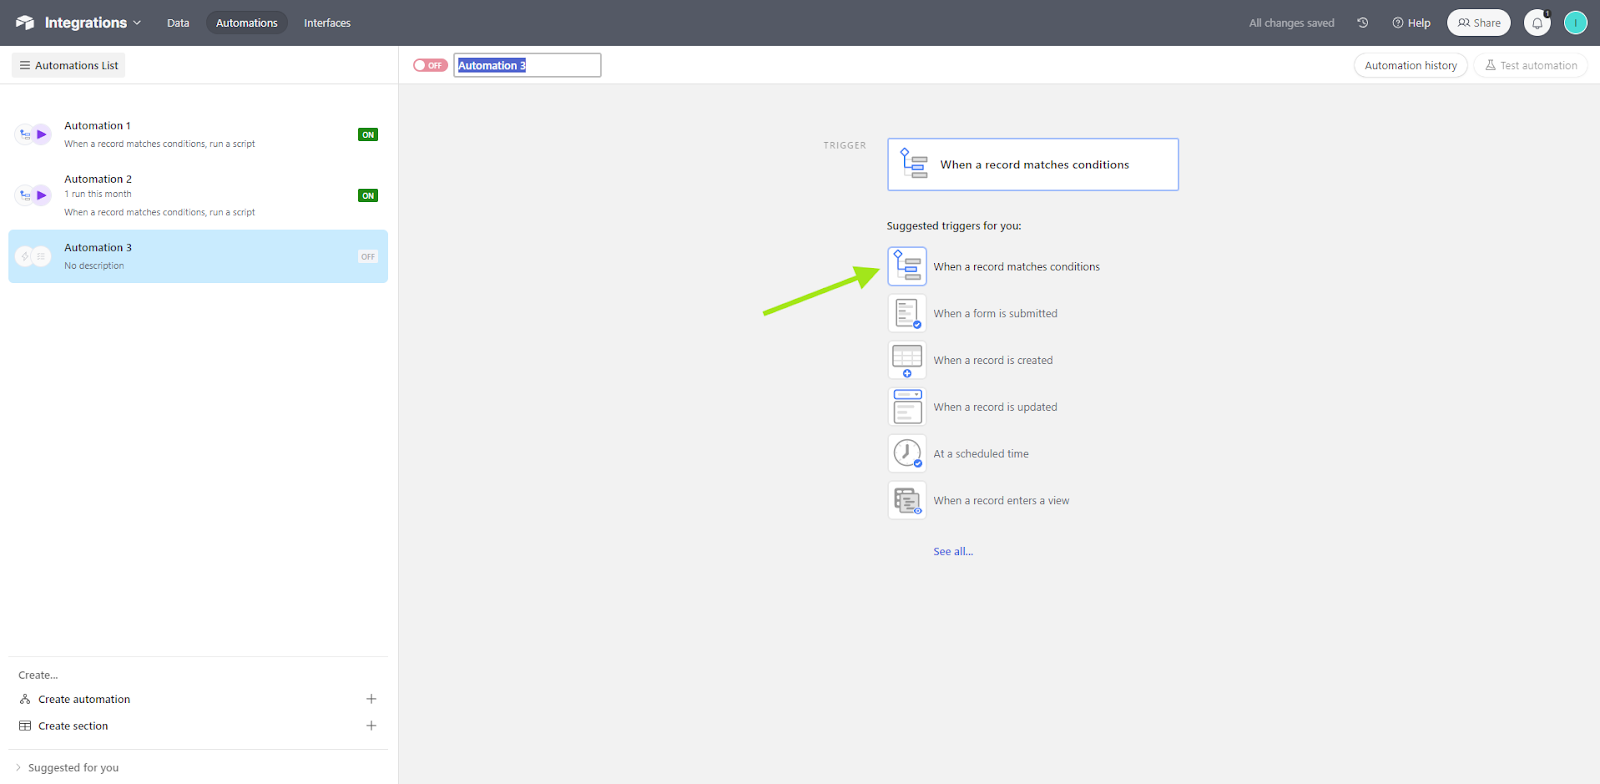Switch to the Automations tab
This screenshot has width=1600, height=784.
(247, 23)
